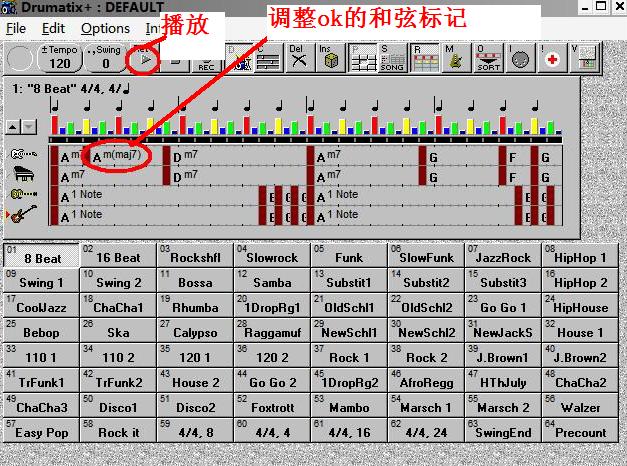Select the first guitar track icon
627x466 pixels.
click(x=23, y=154)
